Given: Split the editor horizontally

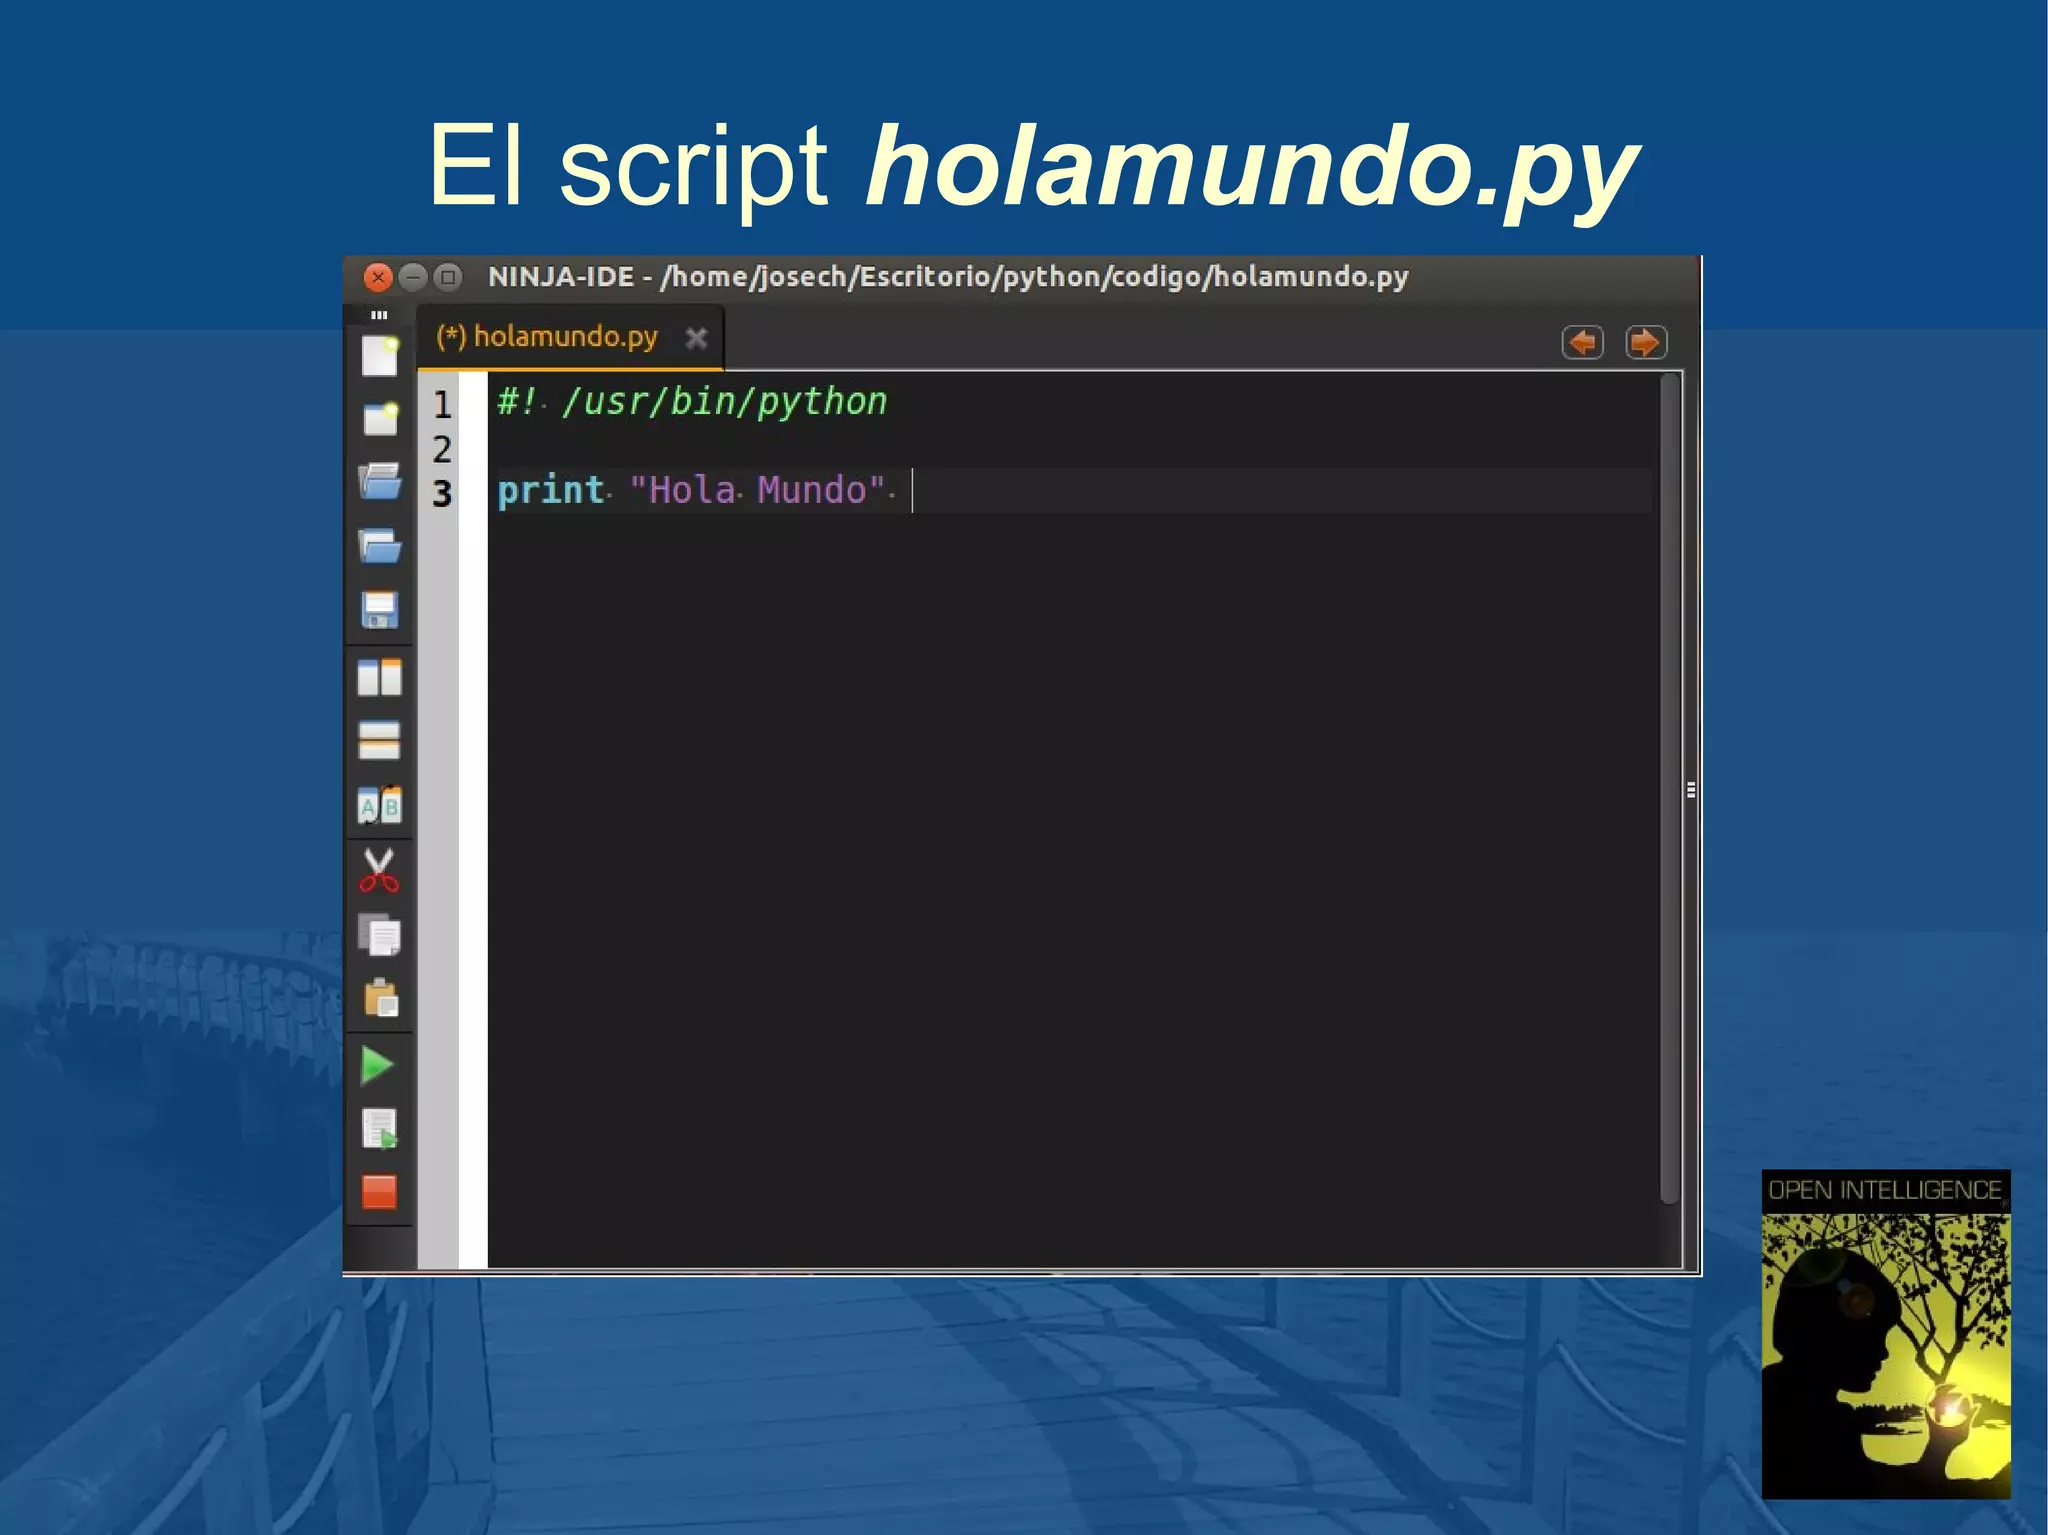Looking at the screenshot, I should click(x=380, y=740).
